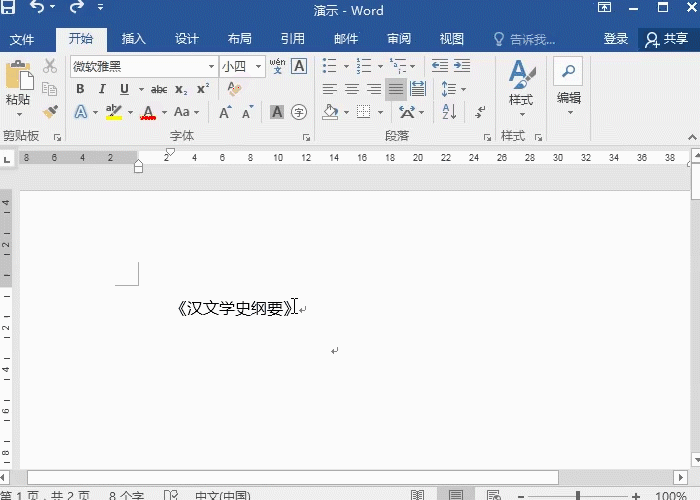Open the 文件 File tab
Screen dimensions: 700x500
click(22, 39)
